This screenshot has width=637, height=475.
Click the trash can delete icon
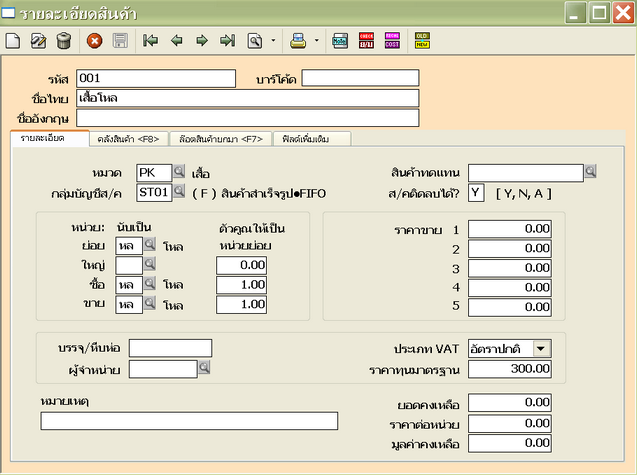point(64,41)
